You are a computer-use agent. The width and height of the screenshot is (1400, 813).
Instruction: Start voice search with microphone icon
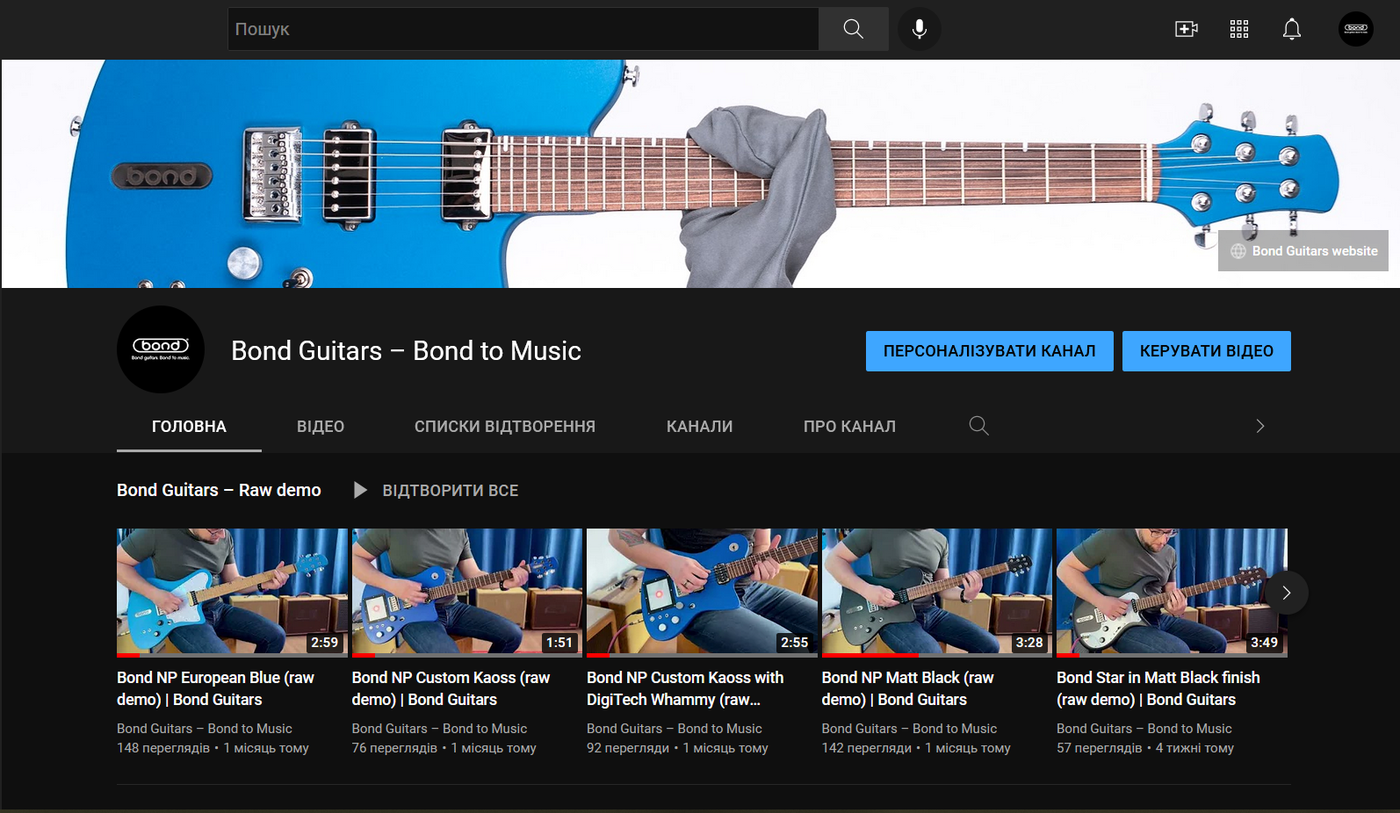pos(919,29)
